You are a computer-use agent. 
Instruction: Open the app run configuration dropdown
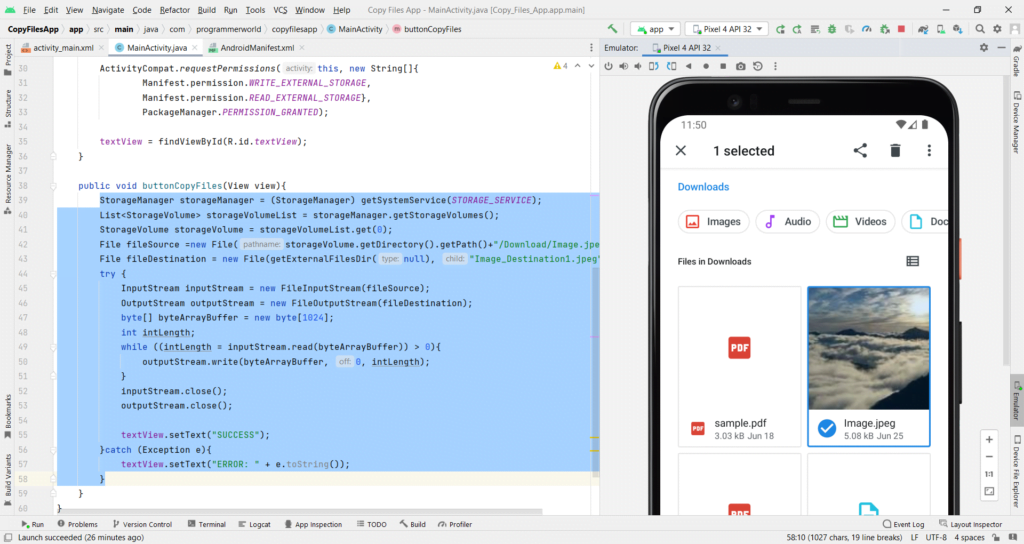coord(656,29)
